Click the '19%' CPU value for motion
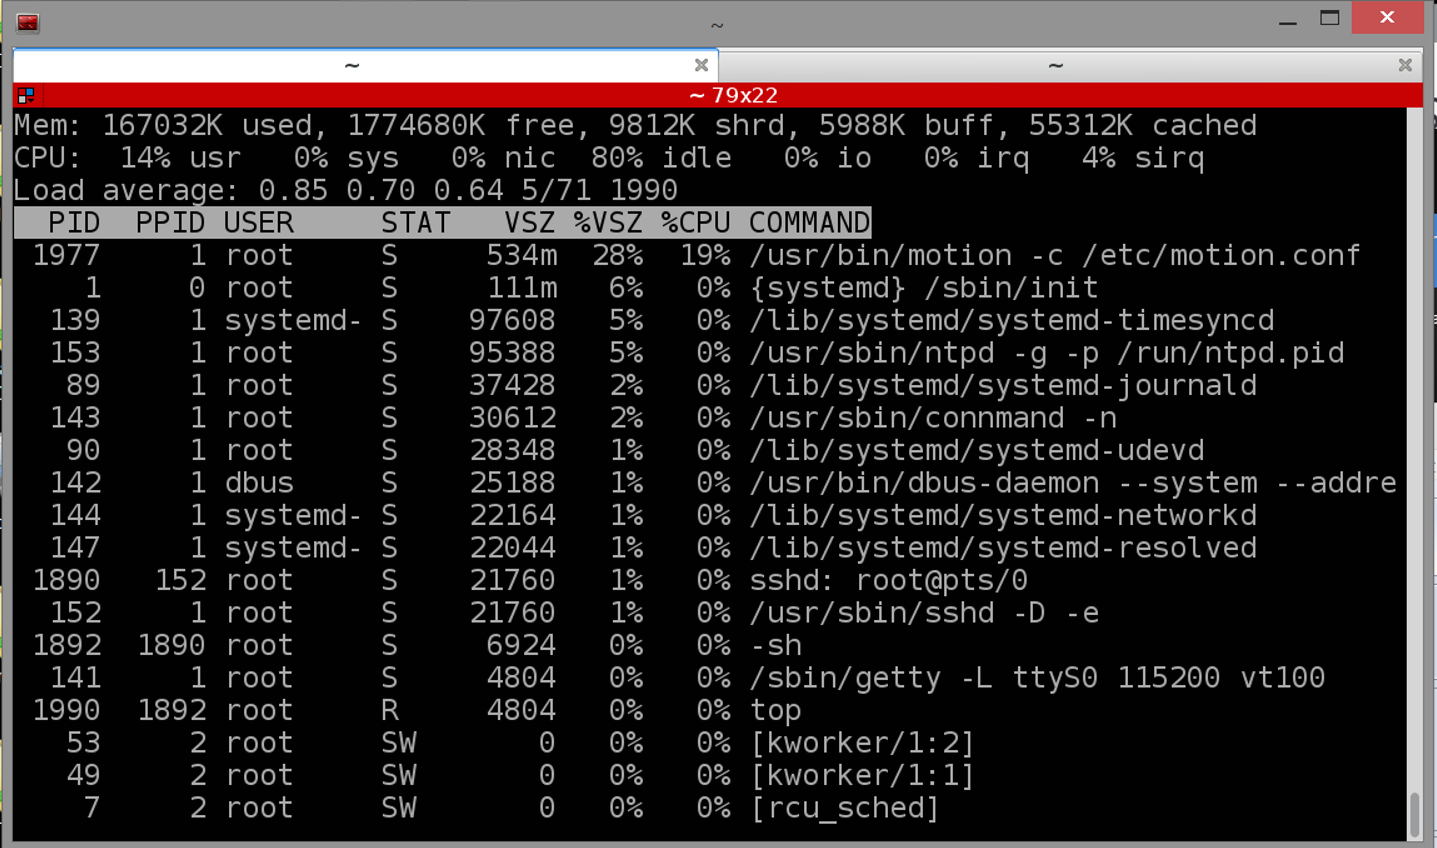1437x848 pixels. point(705,255)
